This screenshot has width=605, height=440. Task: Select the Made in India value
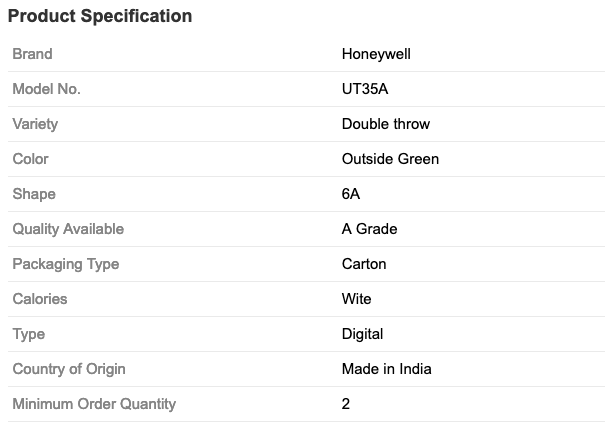pyautogui.click(x=387, y=369)
